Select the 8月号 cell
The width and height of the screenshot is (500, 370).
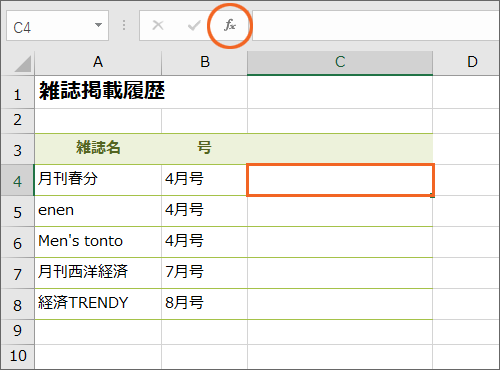(x=205, y=304)
